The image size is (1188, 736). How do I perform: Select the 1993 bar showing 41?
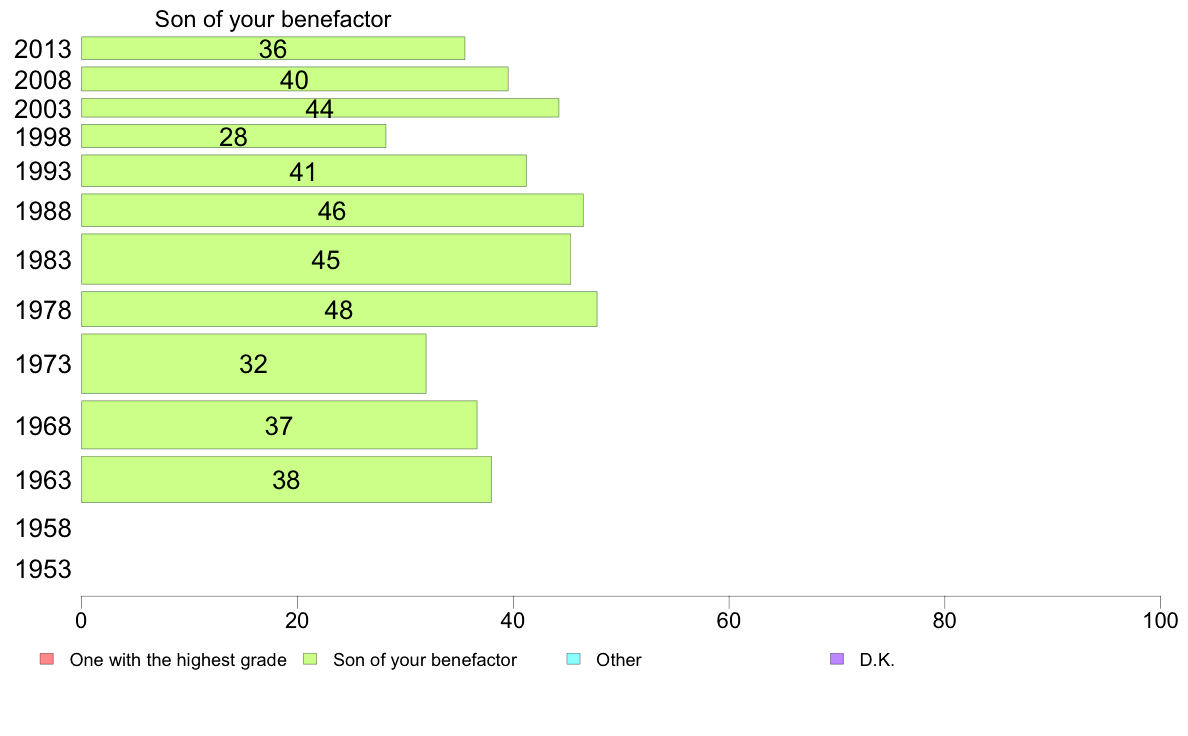(304, 171)
